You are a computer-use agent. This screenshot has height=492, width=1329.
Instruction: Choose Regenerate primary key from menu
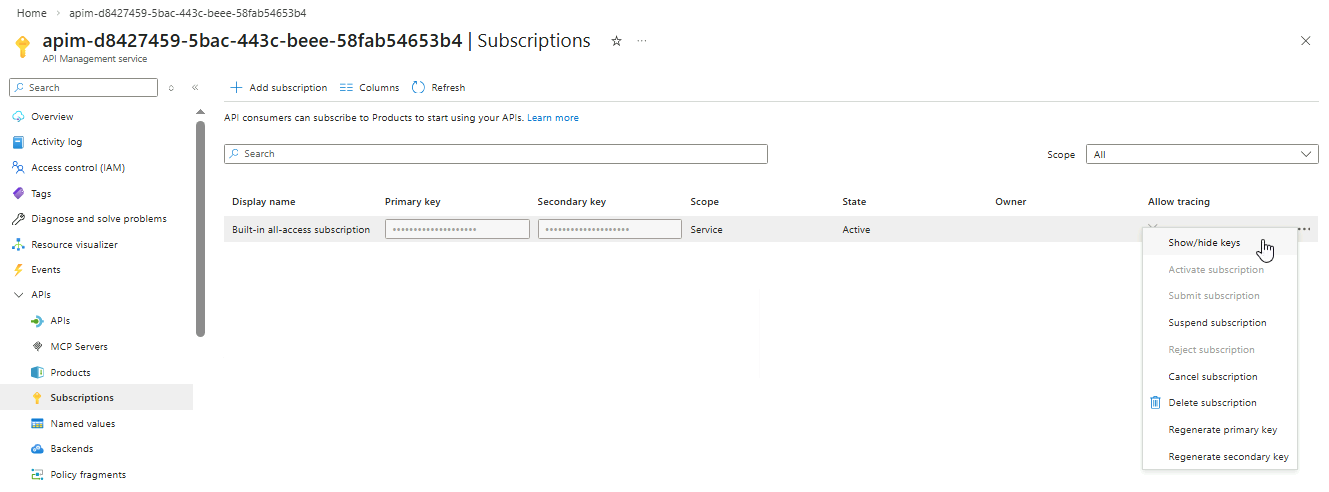1222,430
